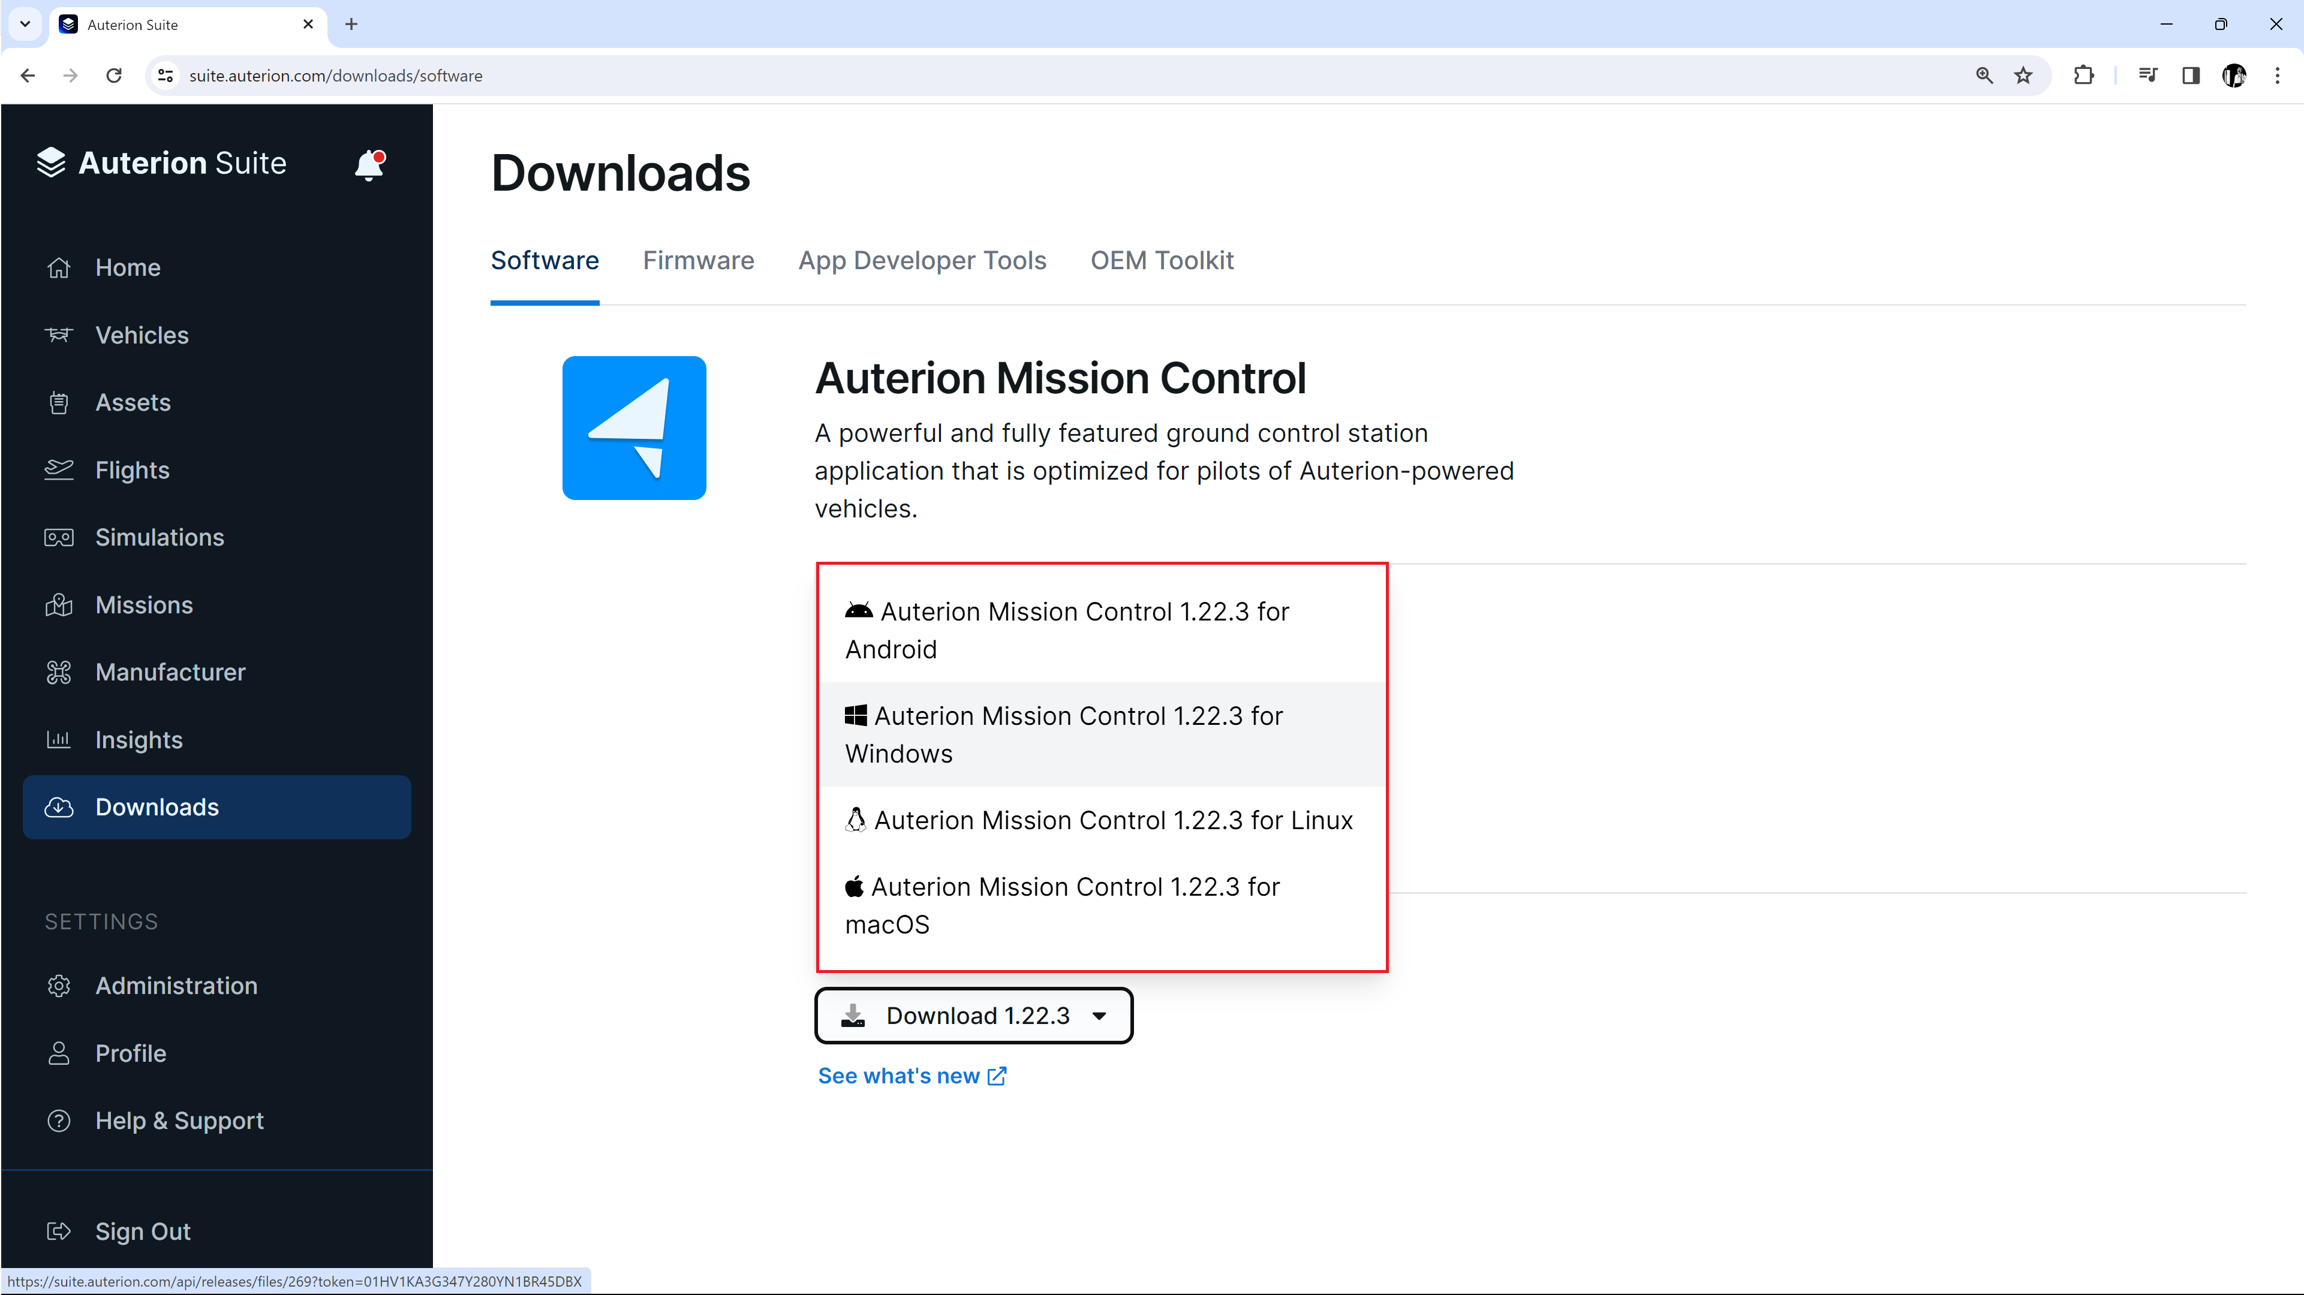This screenshot has height=1295, width=2304.
Task: Click Sign Out in the sidebar
Action: [142, 1231]
